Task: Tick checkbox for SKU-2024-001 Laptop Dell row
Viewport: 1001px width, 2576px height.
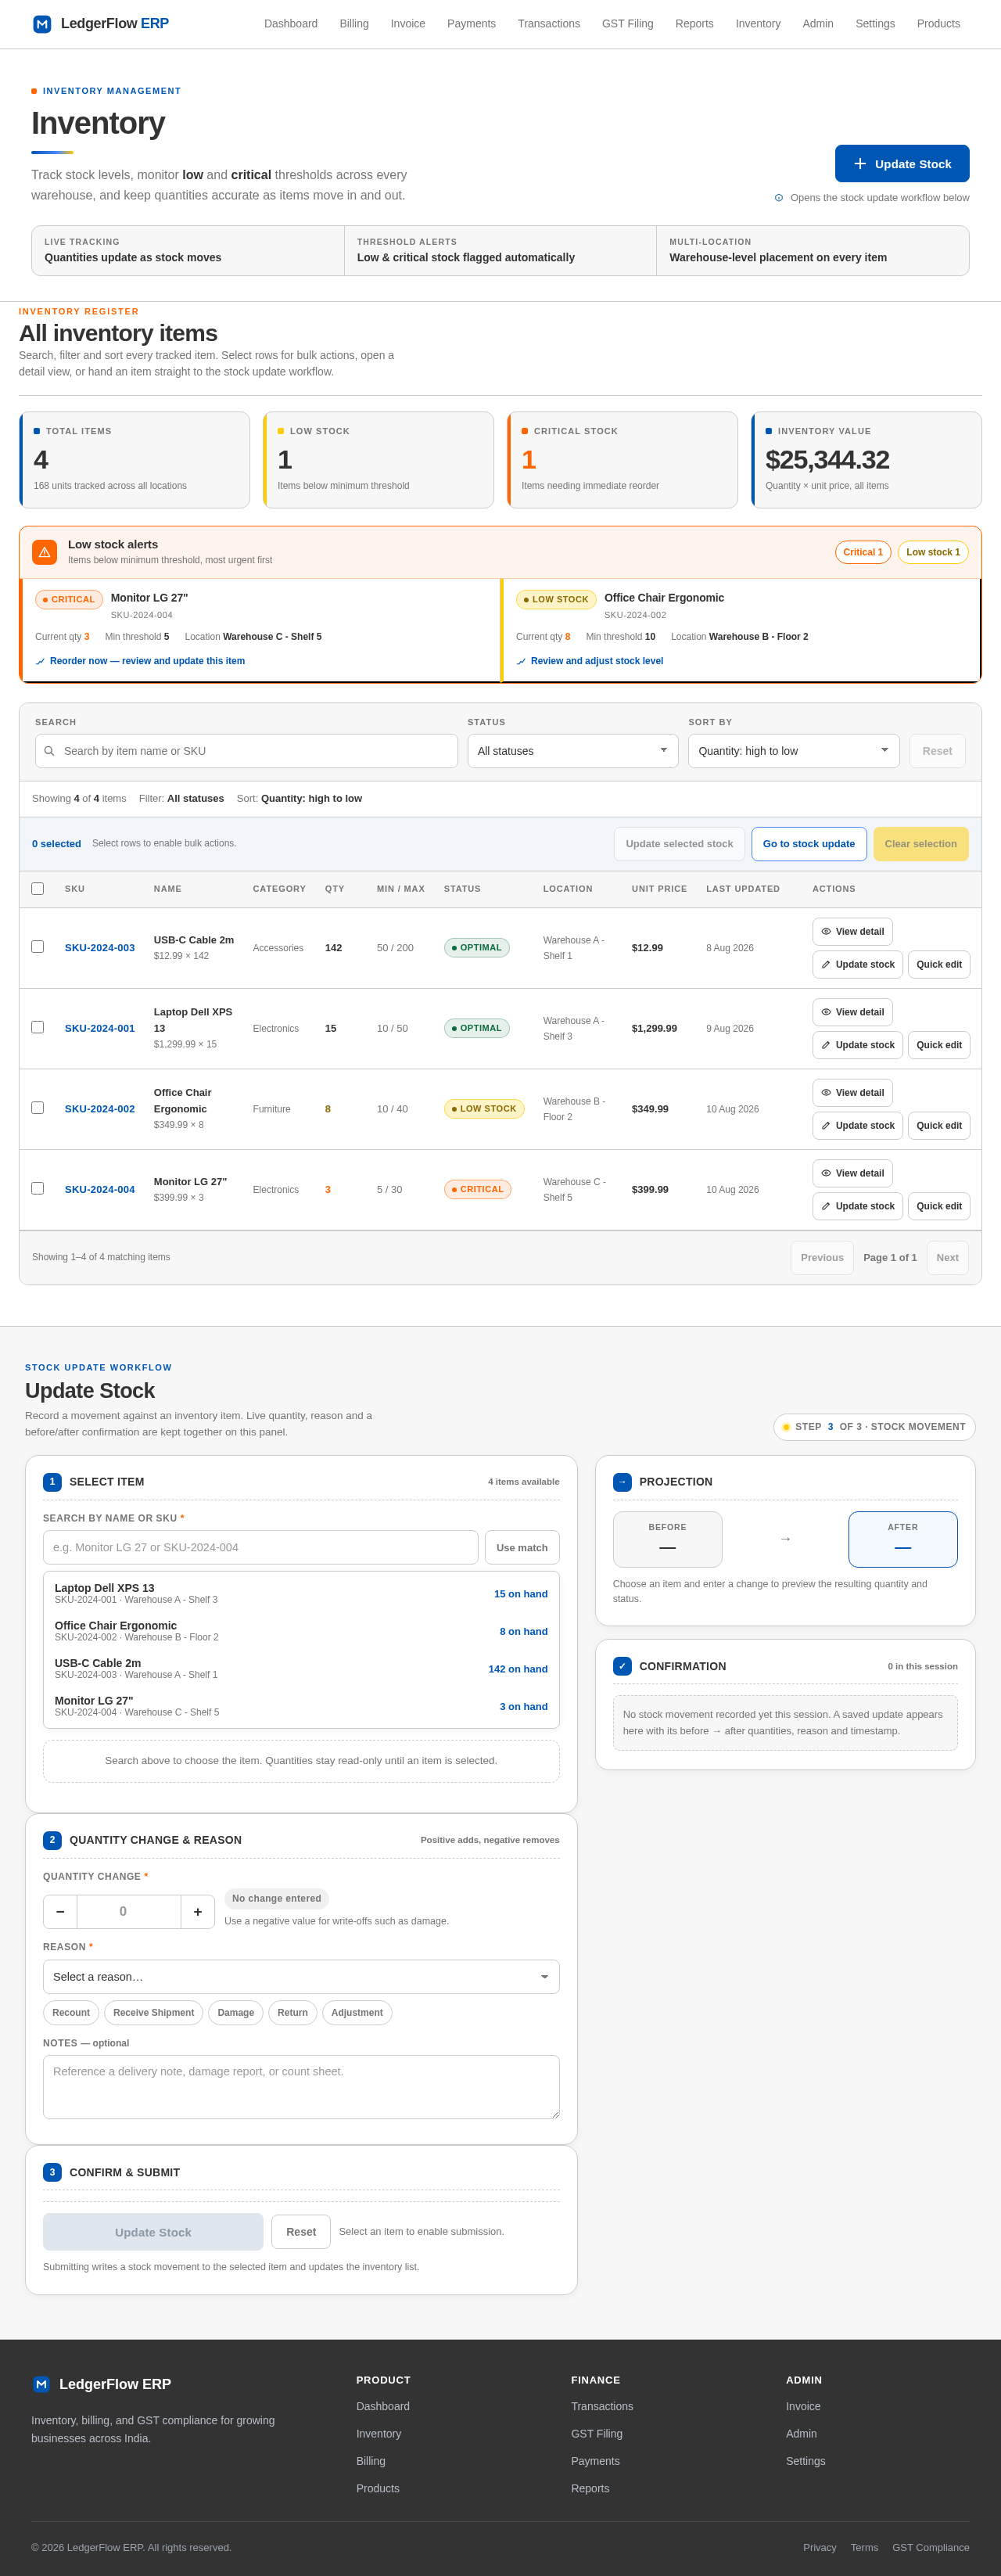Action: [x=37, y=1027]
